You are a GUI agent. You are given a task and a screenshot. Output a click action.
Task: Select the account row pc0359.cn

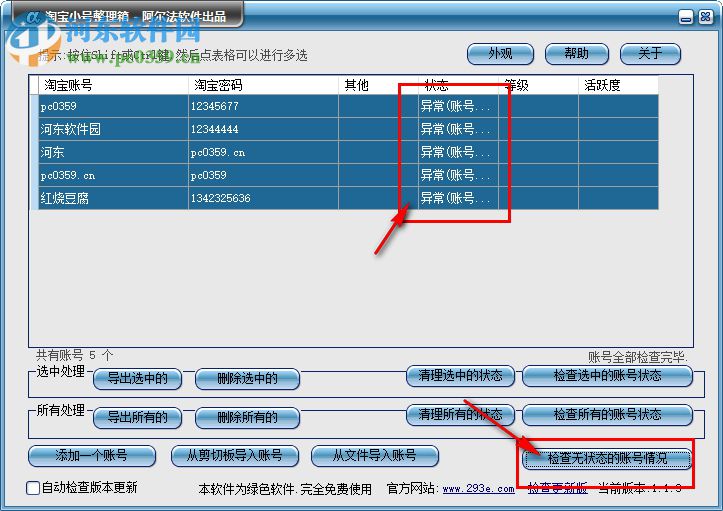tap(348, 176)
